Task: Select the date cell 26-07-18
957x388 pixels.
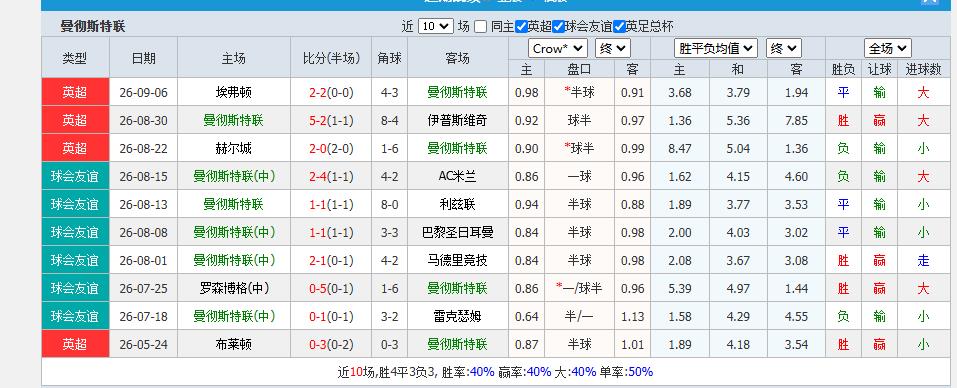Action: tap(143, 317)
